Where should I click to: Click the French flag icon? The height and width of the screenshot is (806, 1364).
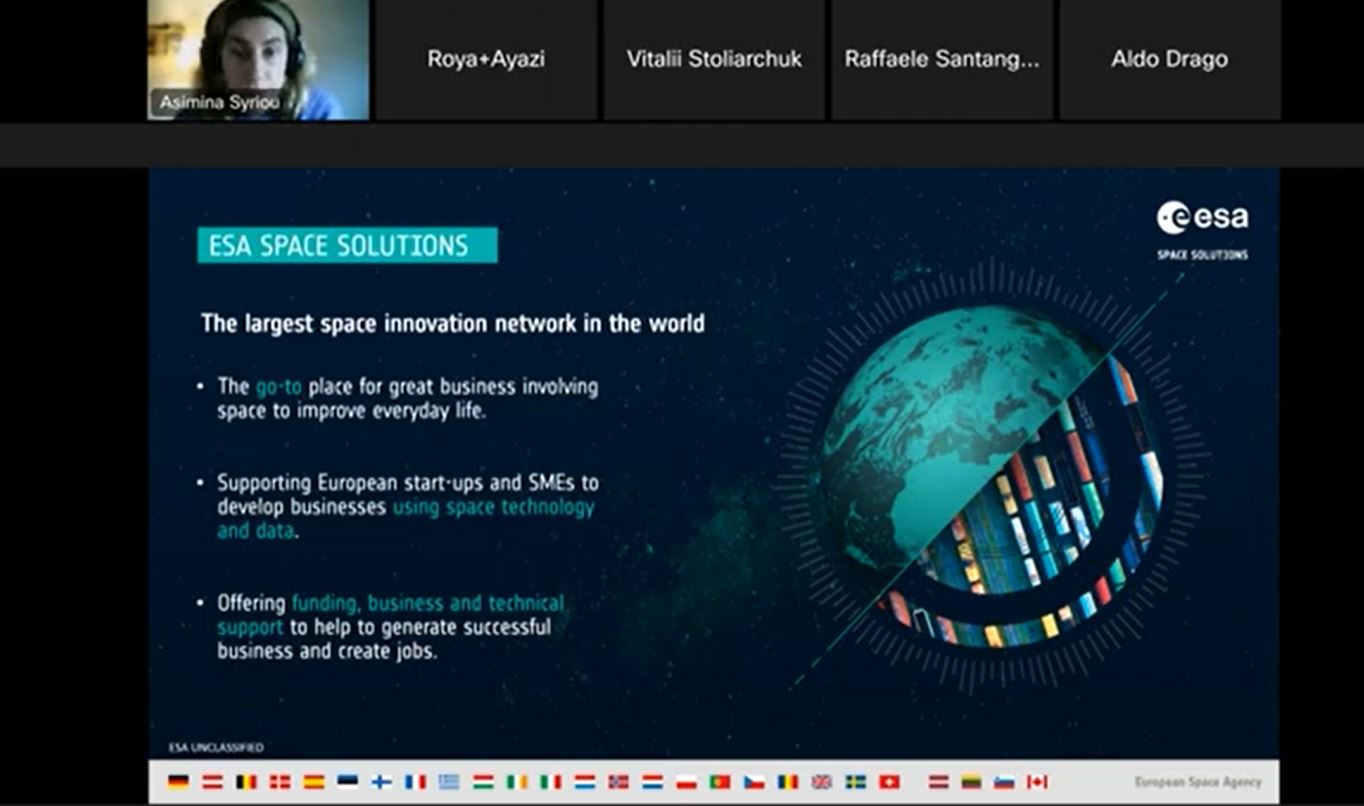click(415, 782)
